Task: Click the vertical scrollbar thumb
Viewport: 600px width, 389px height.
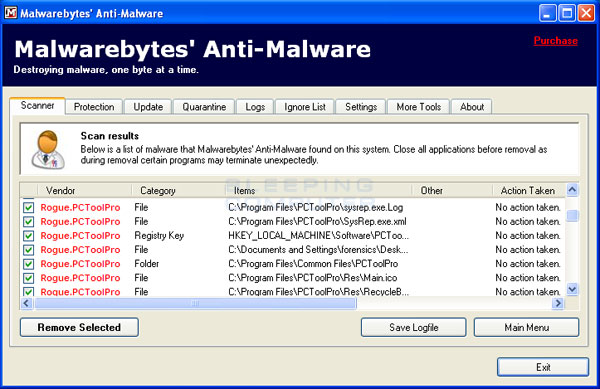Action: [572, 216]
